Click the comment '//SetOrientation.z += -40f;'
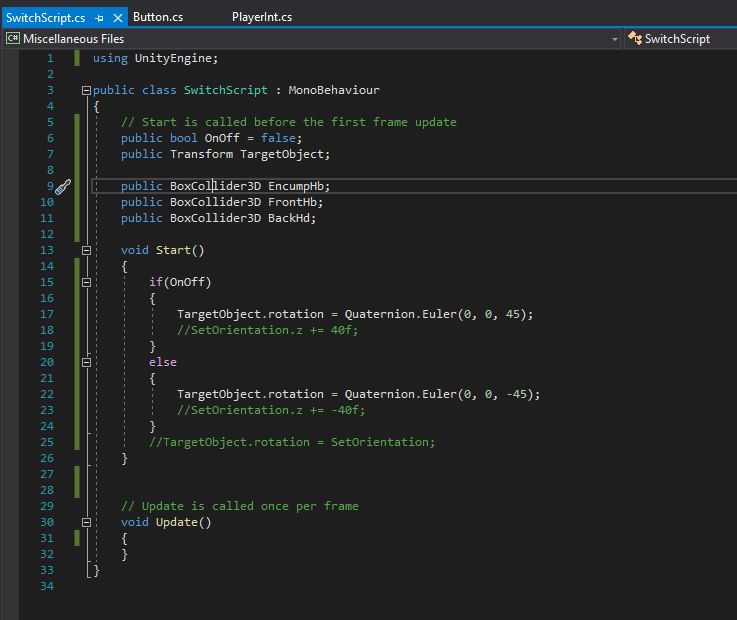This screenshot has height=620, width=737. coord(271,410)
